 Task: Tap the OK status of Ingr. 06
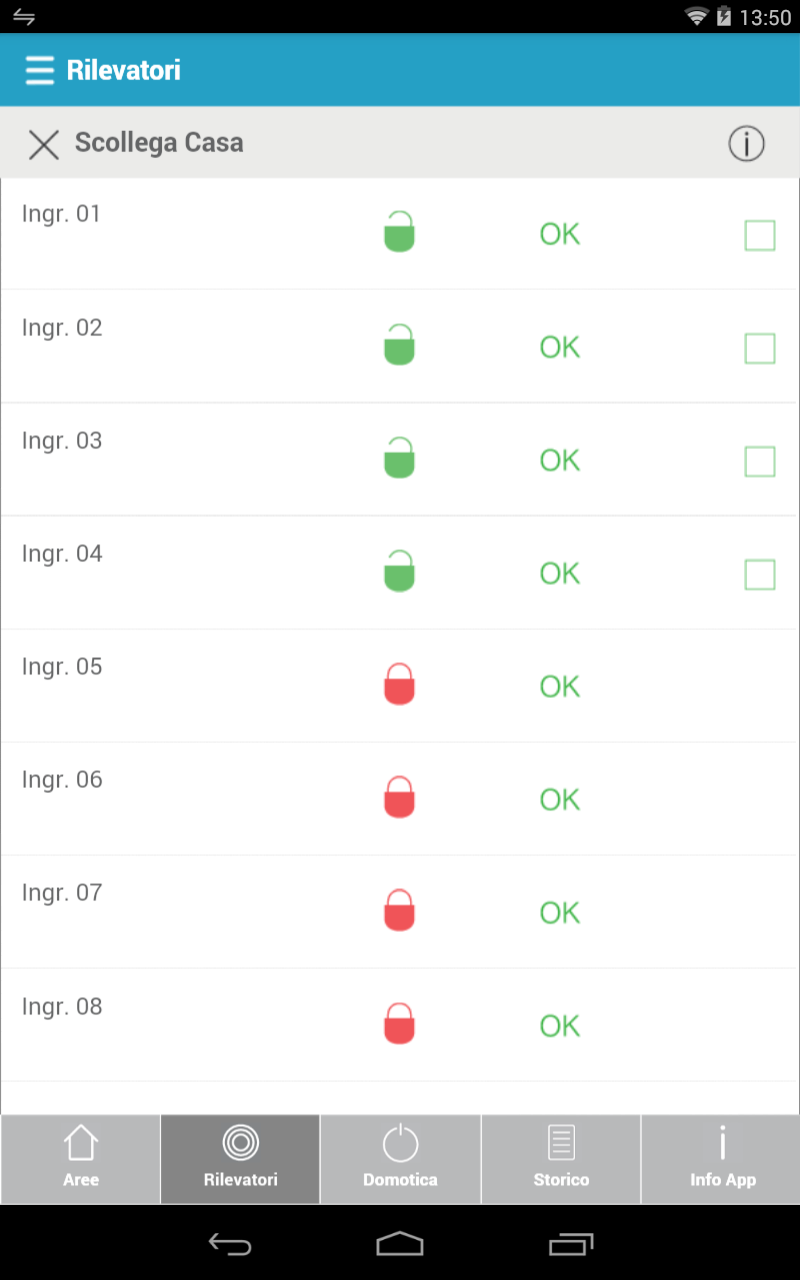560,799
